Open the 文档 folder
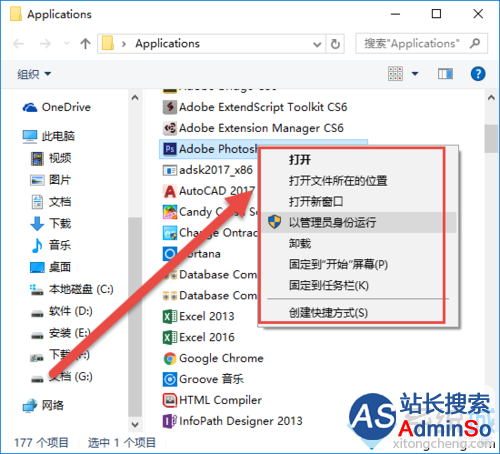This screenshot has height=454, width=500. click(51, 202)
